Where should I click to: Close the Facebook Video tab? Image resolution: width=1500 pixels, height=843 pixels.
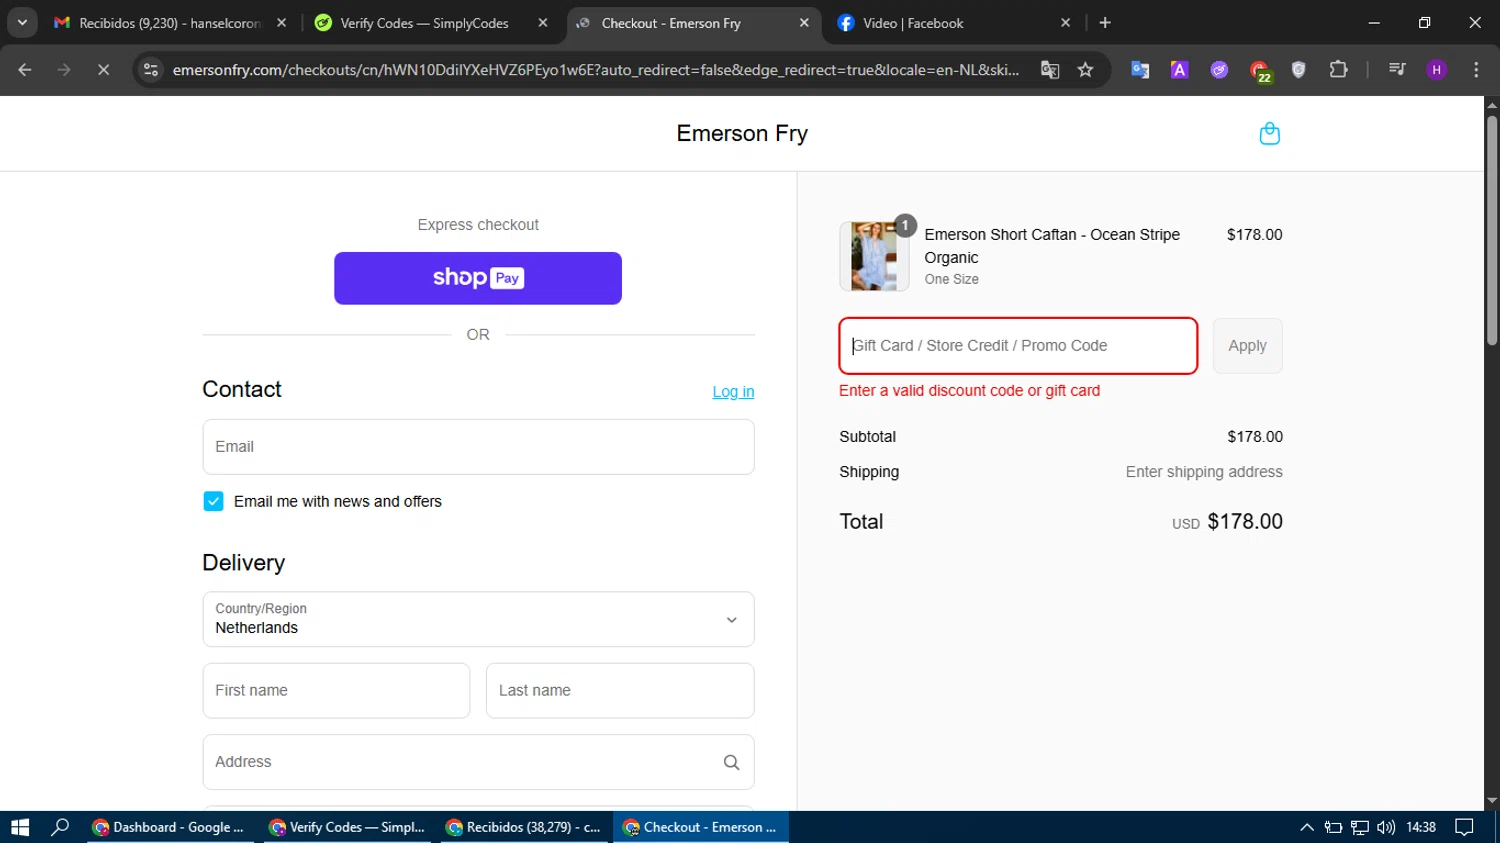[x=1065, y=23]
